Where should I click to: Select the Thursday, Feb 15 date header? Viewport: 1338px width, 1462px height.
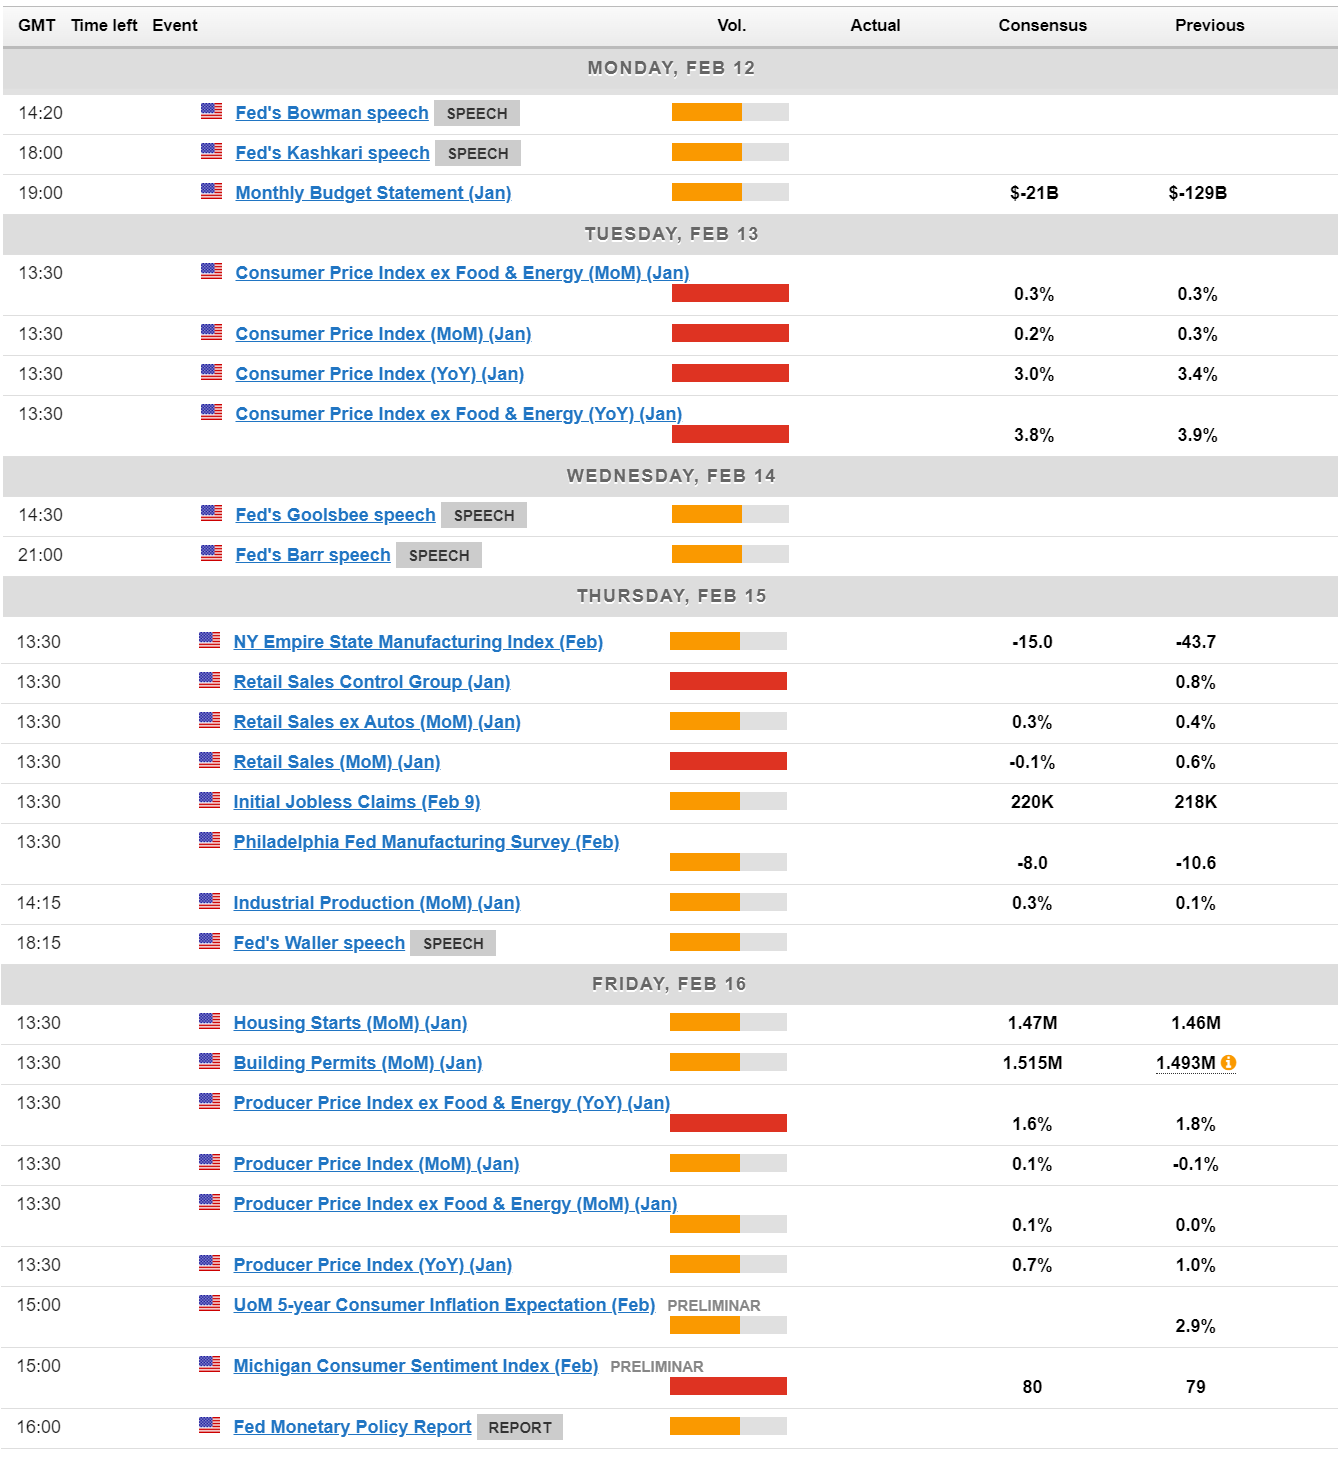point(670,596)
